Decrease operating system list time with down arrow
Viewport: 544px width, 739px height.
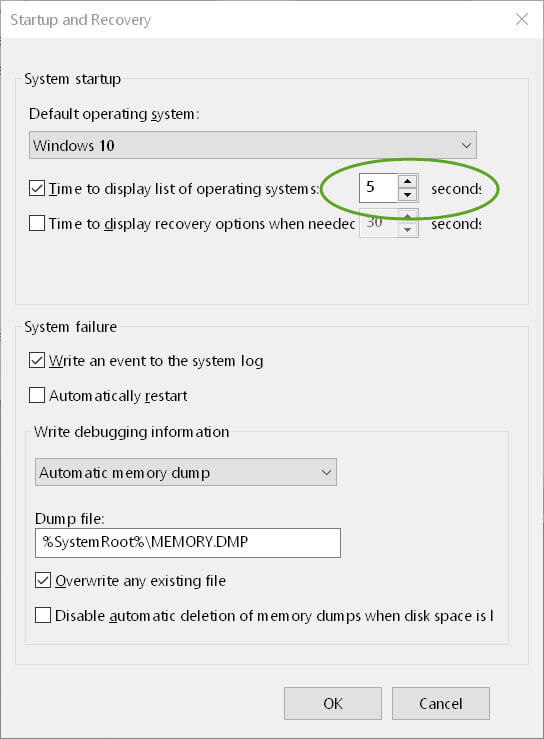click(x=408, y=194)
